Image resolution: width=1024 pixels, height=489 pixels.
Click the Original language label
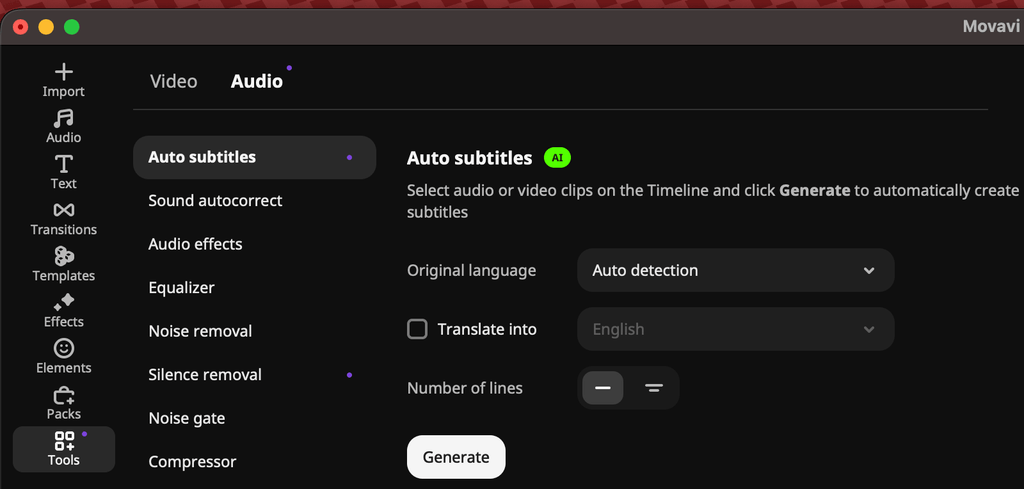(x=472, y=270)
